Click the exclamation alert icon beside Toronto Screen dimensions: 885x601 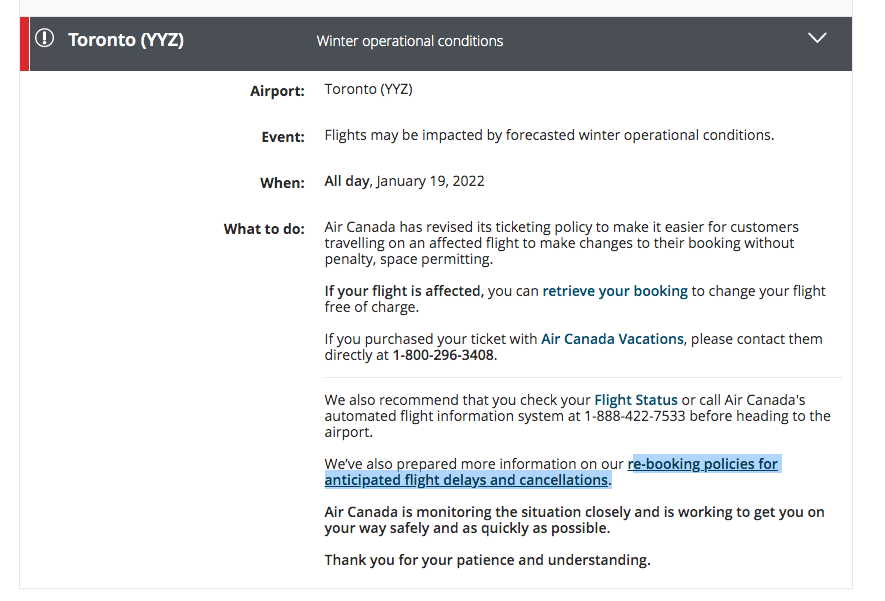(45, 38)
